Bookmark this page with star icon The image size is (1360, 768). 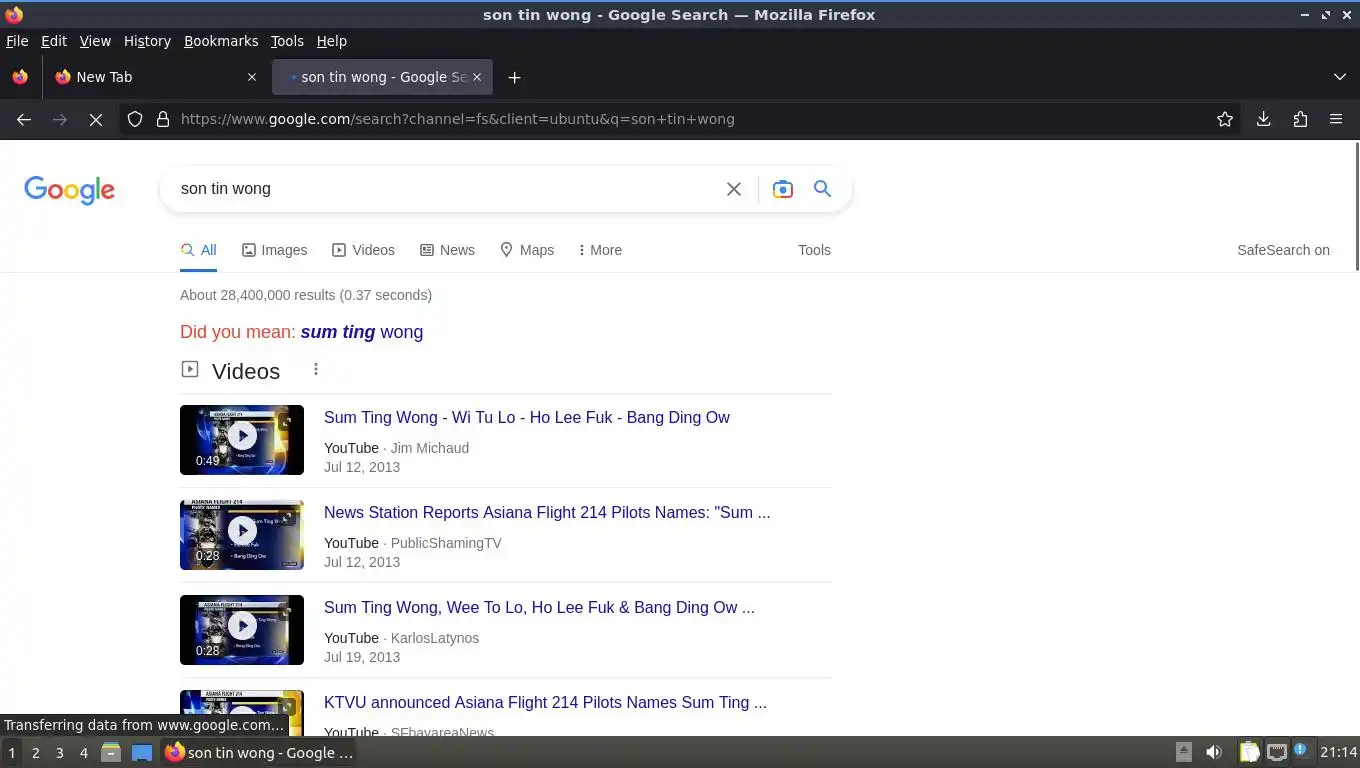tap(1225, 119)
